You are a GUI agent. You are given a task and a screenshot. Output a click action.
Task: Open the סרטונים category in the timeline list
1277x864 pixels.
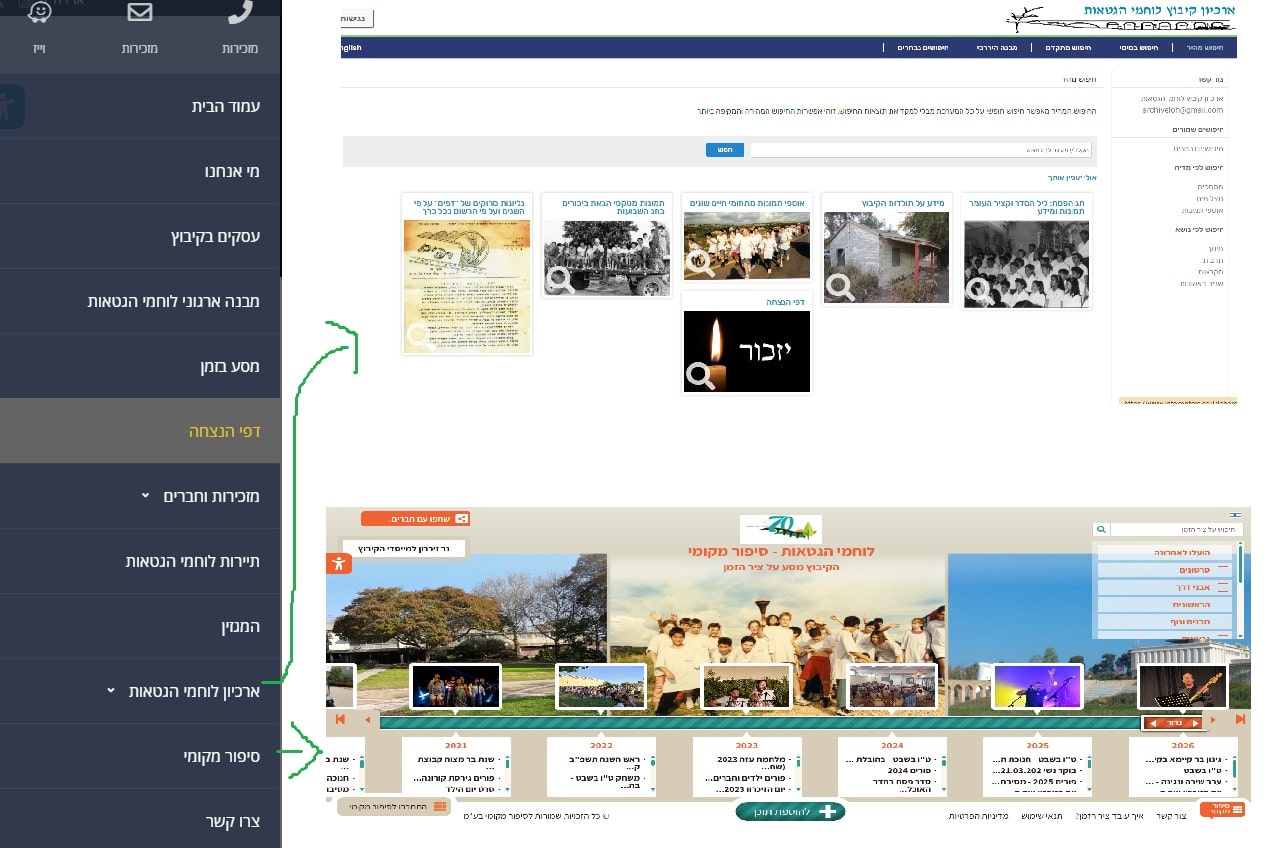[1166, 569]
